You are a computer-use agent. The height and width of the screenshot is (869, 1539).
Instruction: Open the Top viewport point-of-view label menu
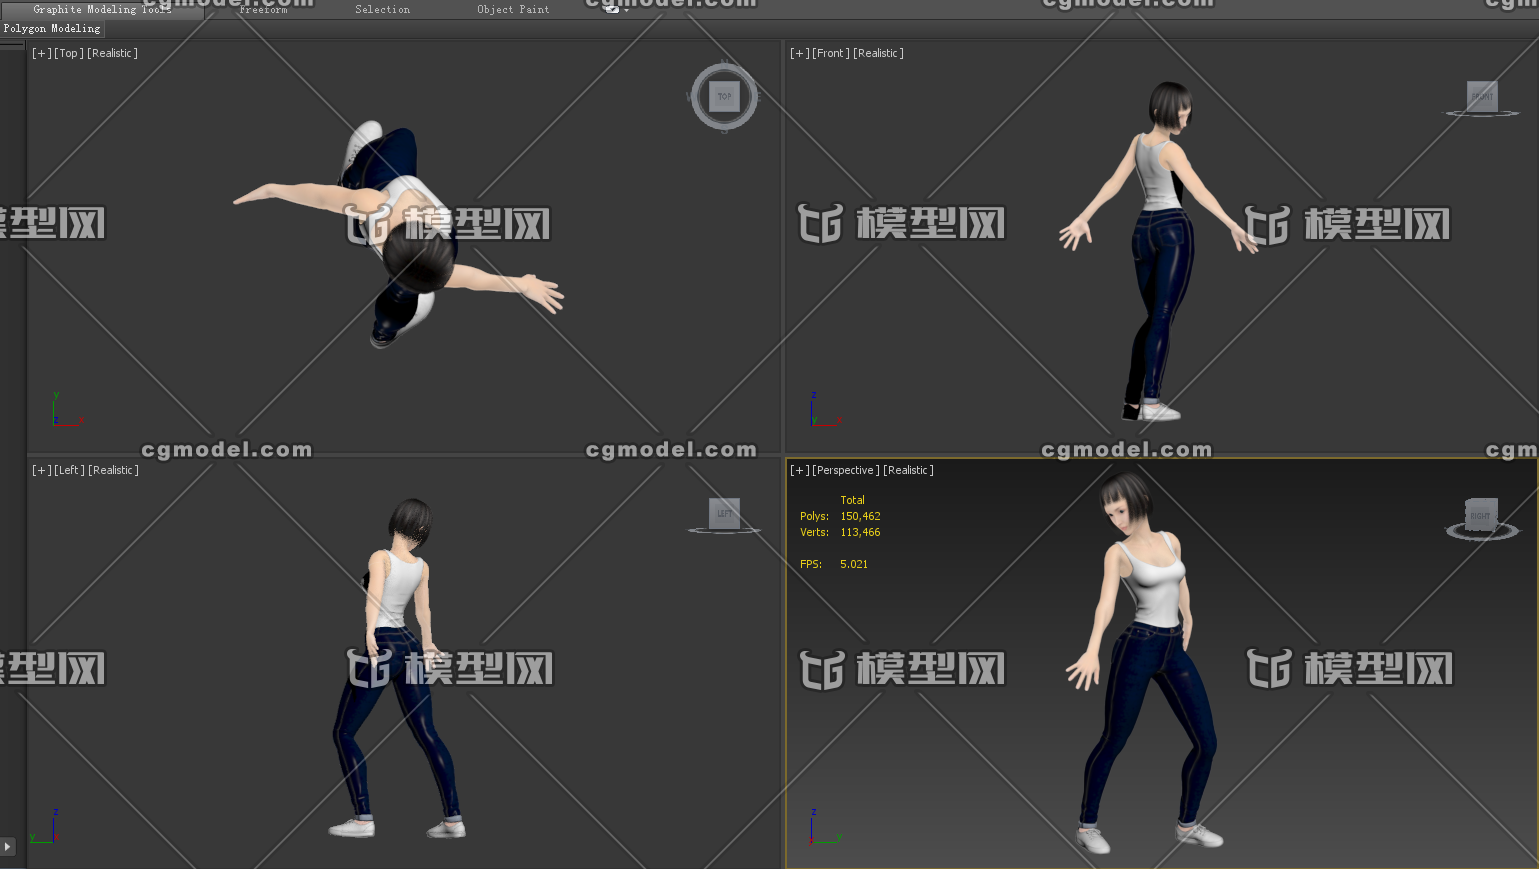tap(68, 53)
